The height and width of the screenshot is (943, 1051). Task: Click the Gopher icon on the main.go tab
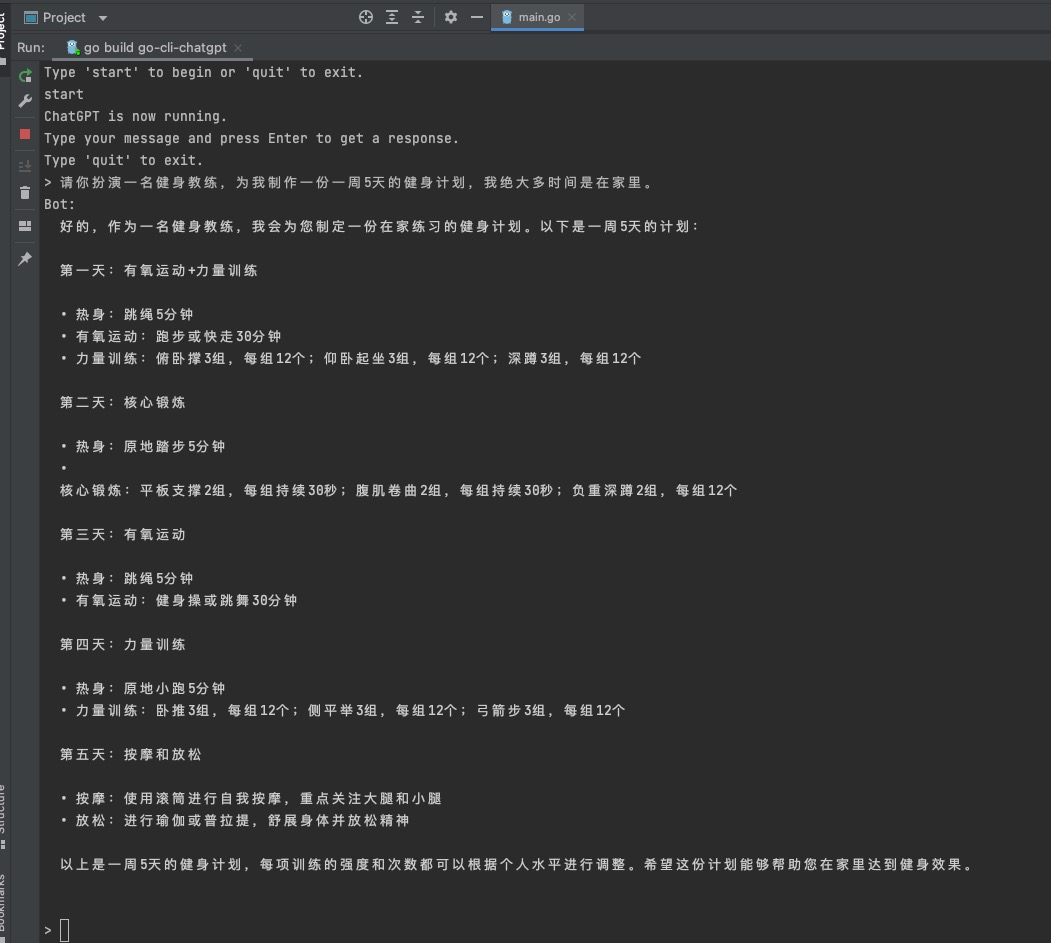pos(507,17)
